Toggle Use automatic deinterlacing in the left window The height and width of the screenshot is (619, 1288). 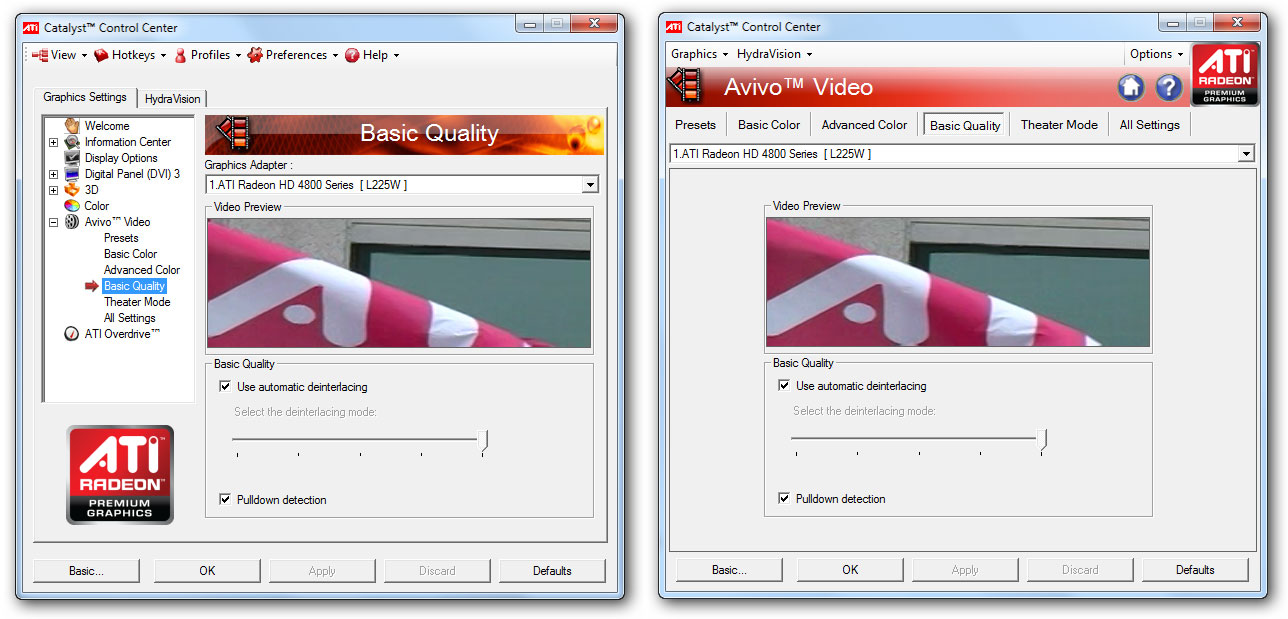pyautogui.click(x=225, y=387)
